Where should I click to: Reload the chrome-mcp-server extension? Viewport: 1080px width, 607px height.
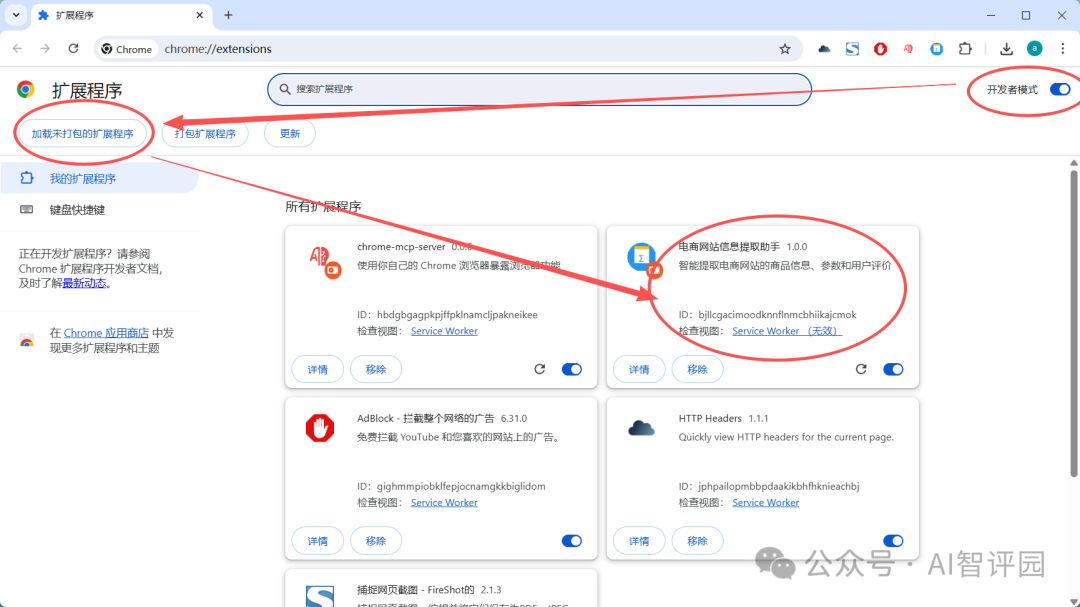point(539,369)
